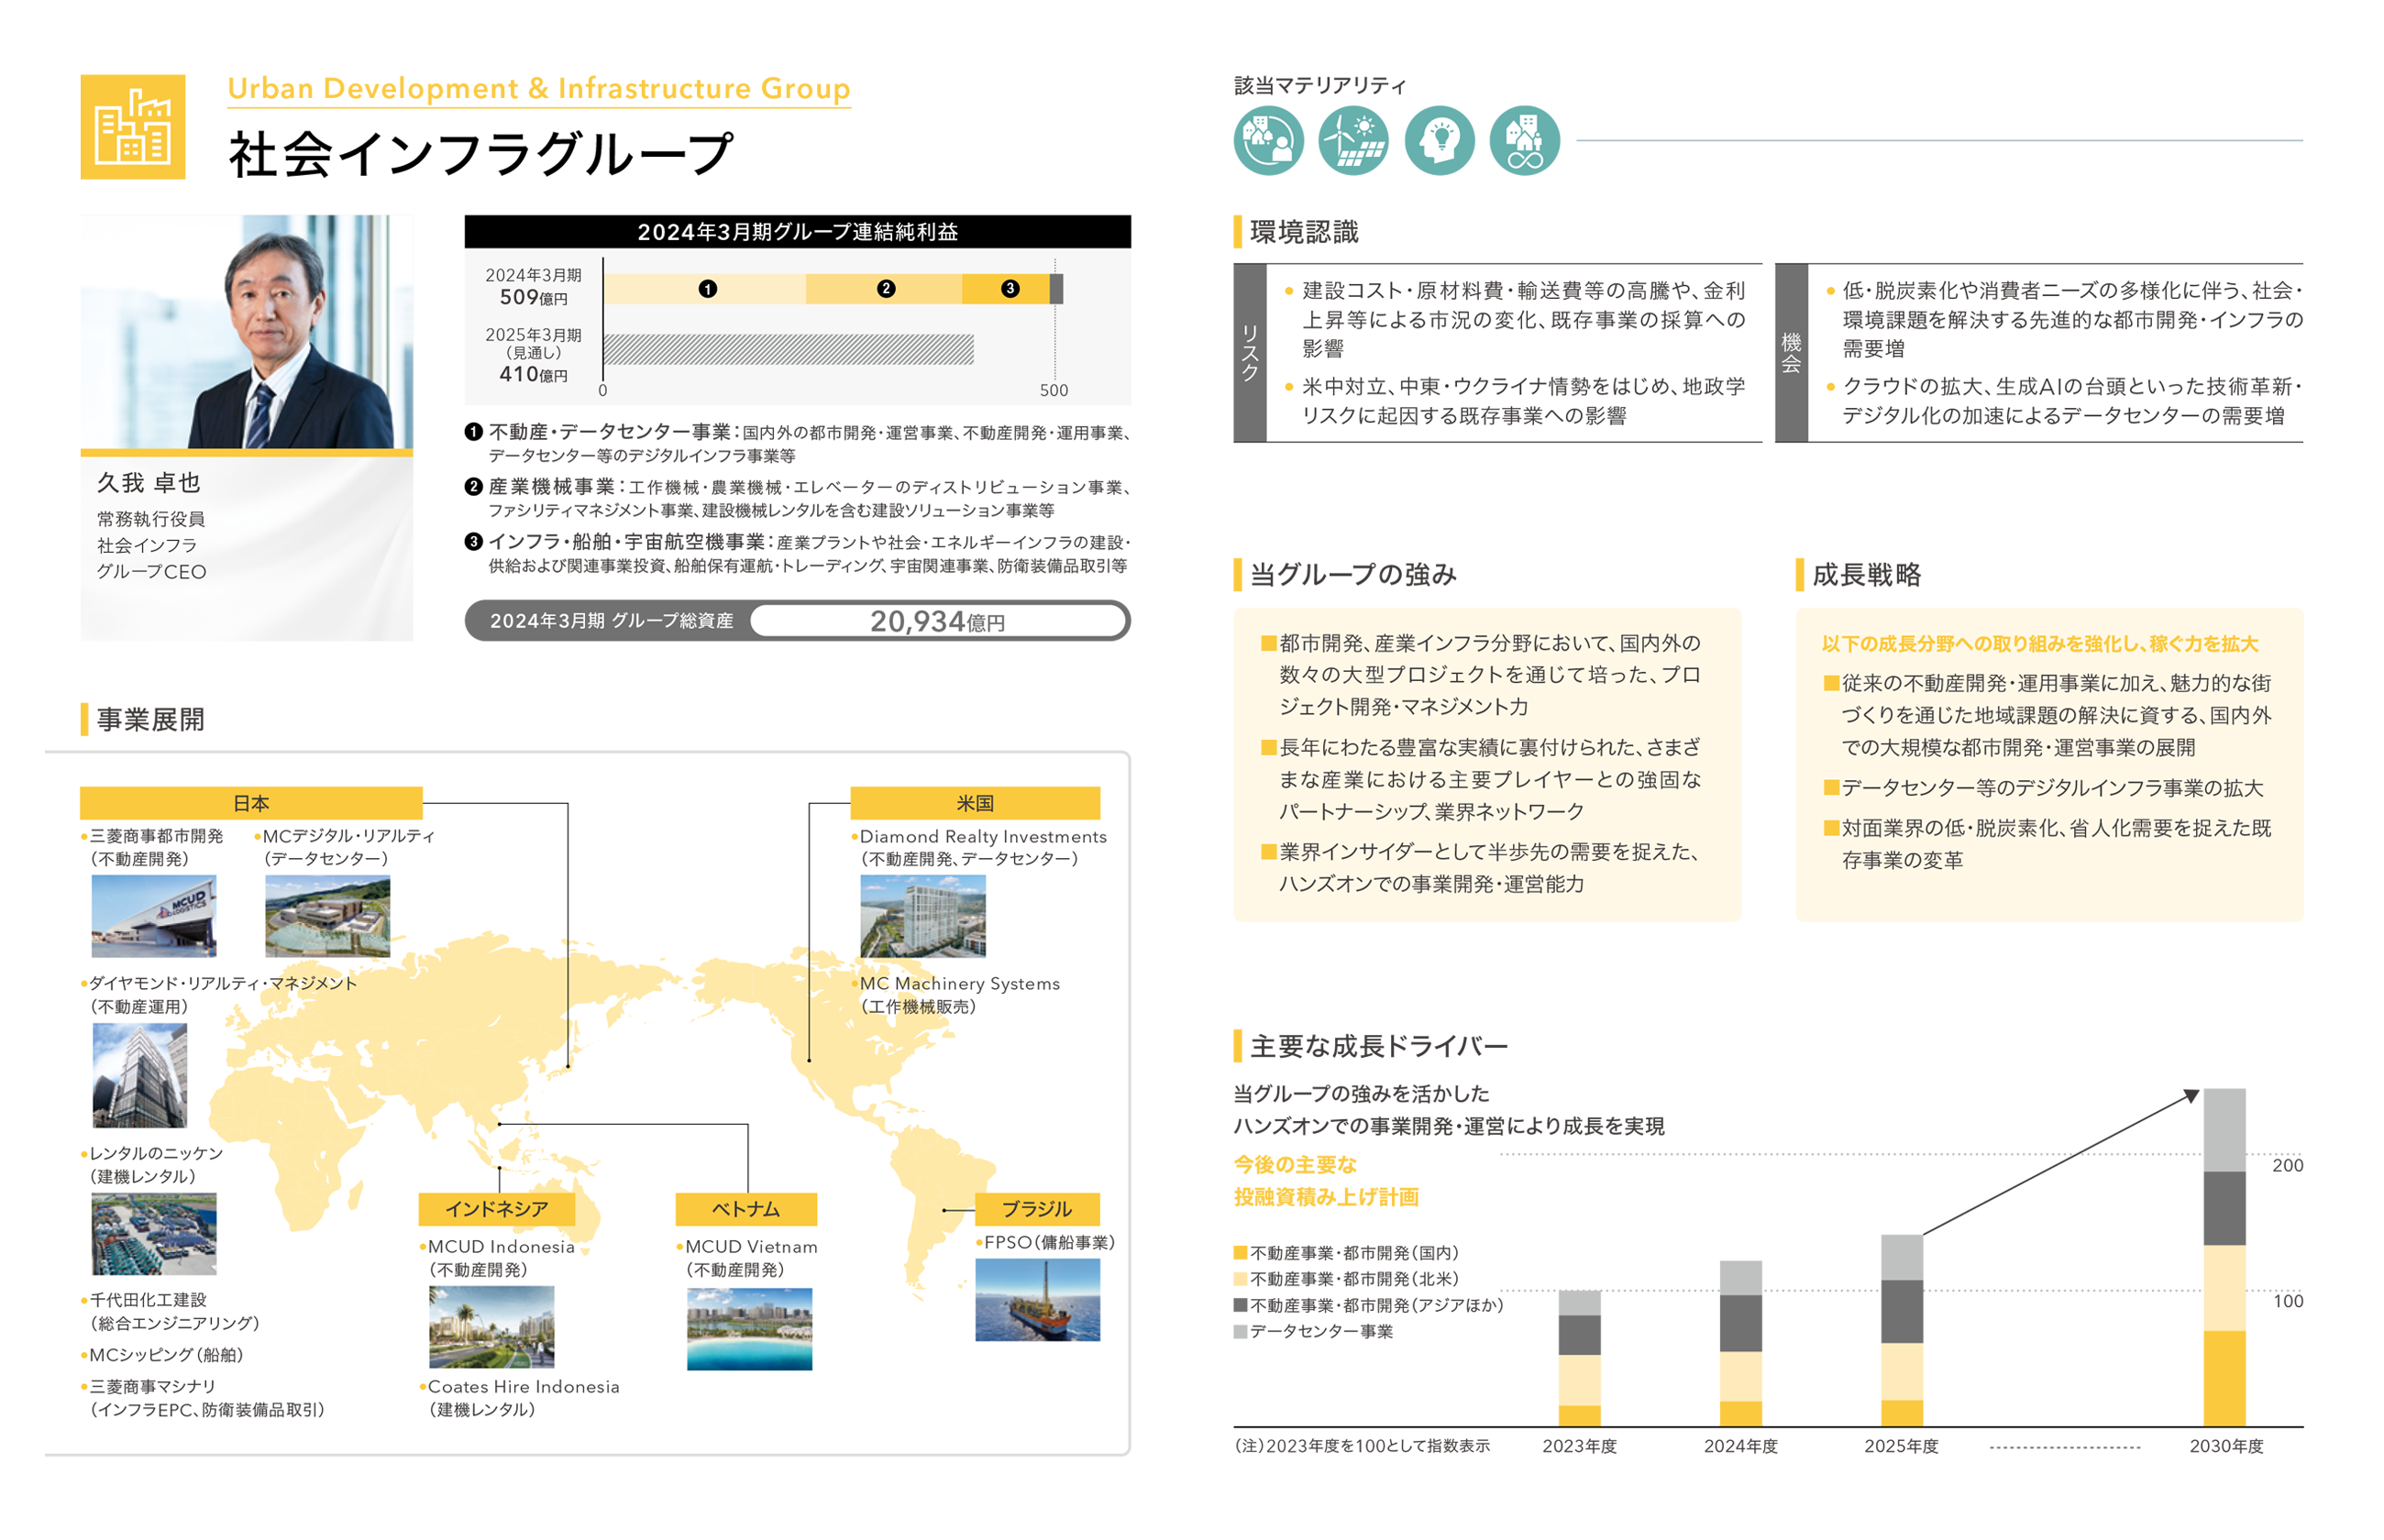Click the gray リスク vertical label
Screen dimensions: 2384x1540
coord(1249,353)
